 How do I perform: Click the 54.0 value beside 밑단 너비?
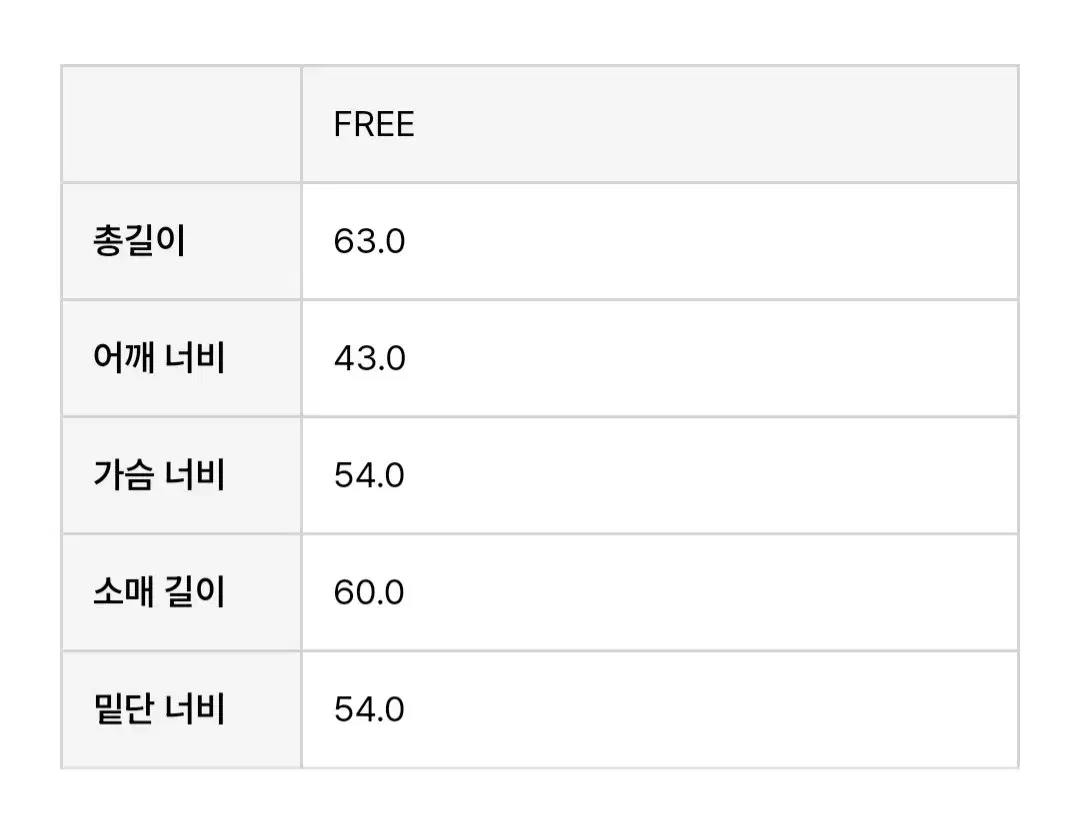point(369,709)
